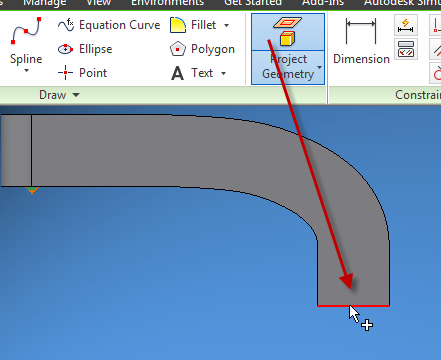
Task: Expand the Draw panel arrow
Action: pos(76,95)
